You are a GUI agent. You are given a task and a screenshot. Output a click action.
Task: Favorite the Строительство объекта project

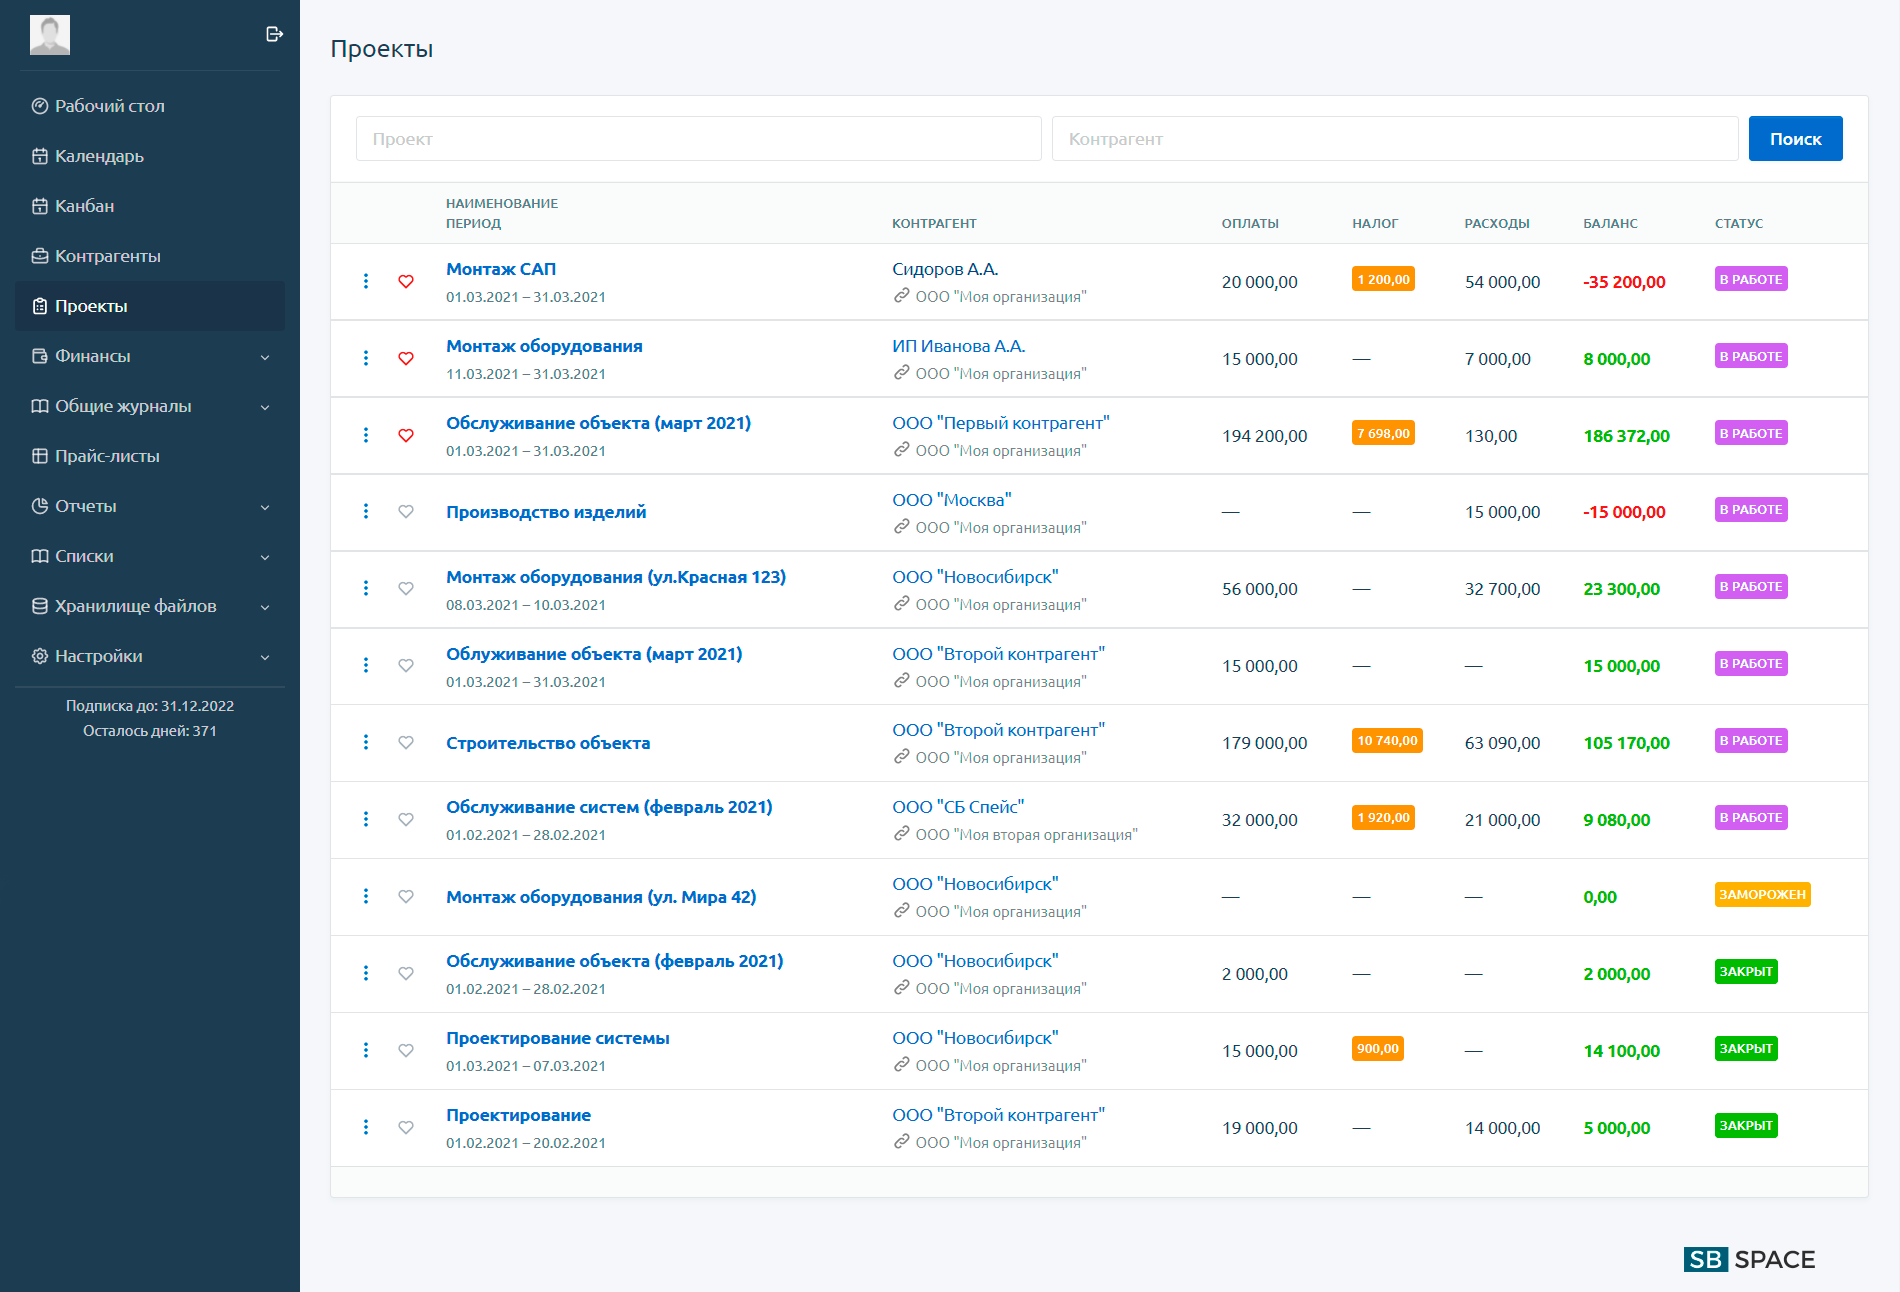406,742
